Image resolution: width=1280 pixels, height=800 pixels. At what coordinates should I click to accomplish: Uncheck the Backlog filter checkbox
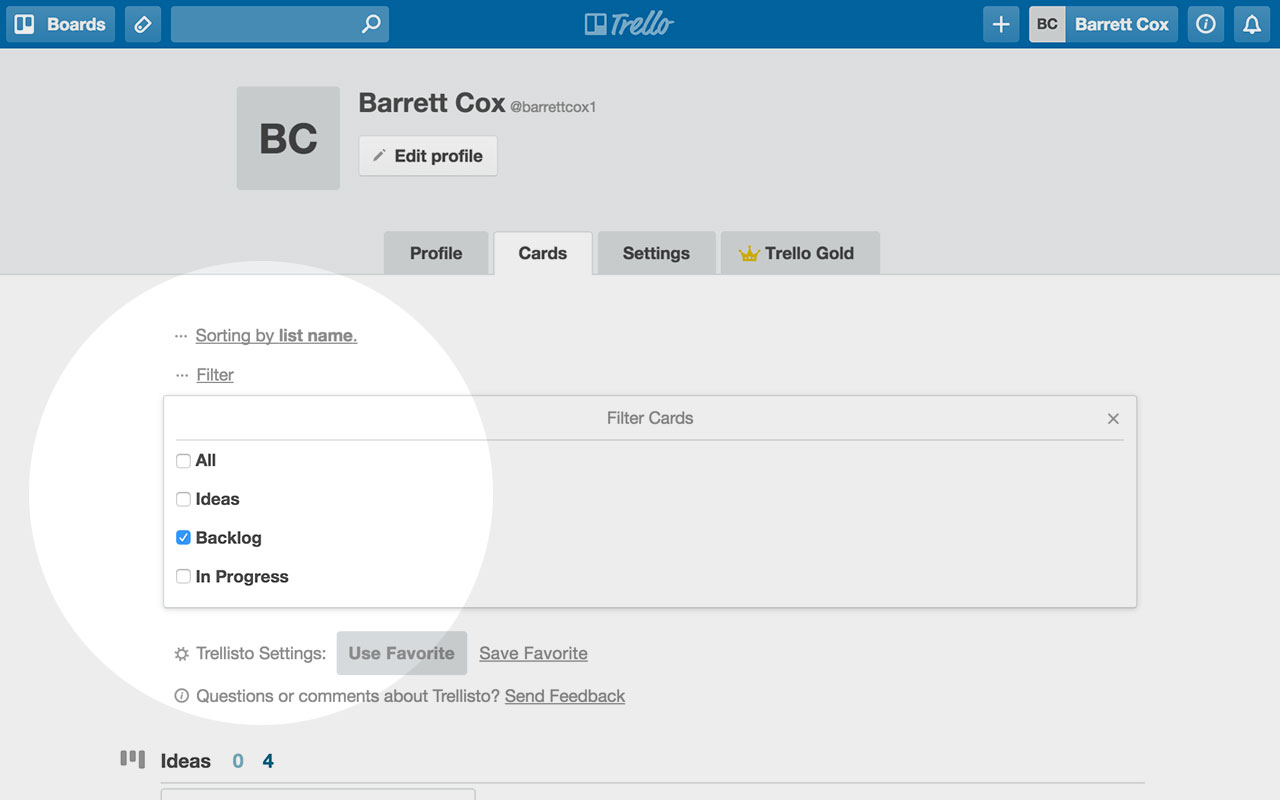click(183, 538)
